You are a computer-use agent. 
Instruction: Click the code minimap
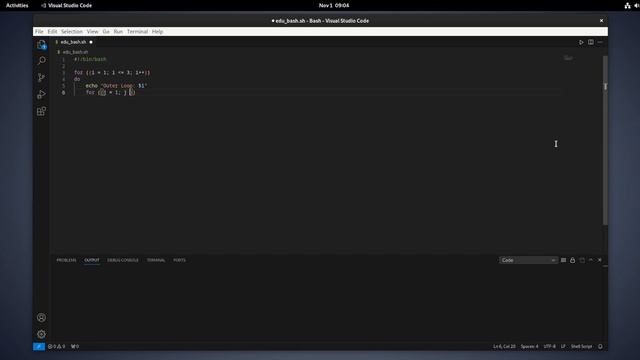(569, 58)
